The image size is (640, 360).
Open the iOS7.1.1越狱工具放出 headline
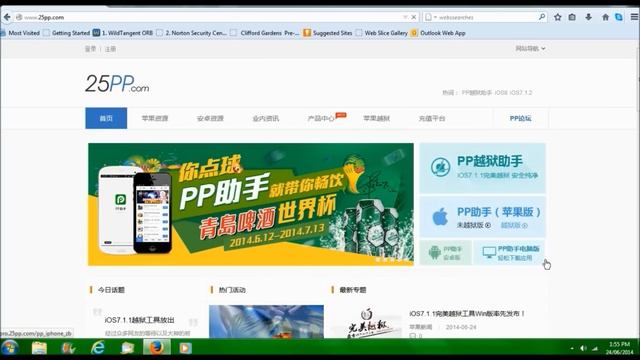click(140, 320)
